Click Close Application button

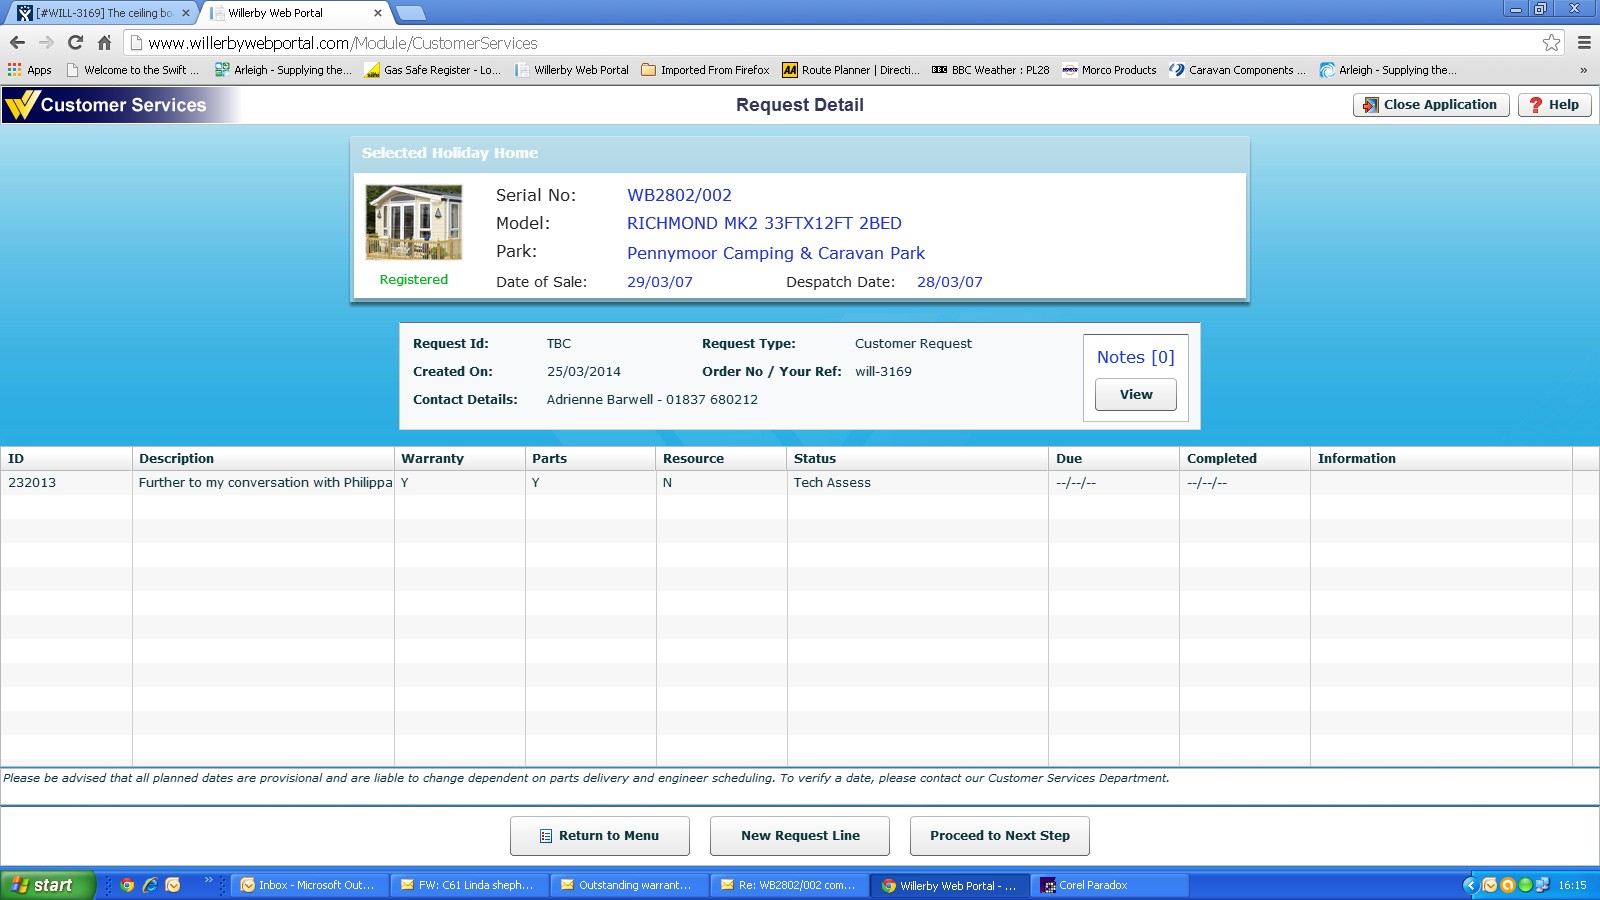pos(1430,105)
